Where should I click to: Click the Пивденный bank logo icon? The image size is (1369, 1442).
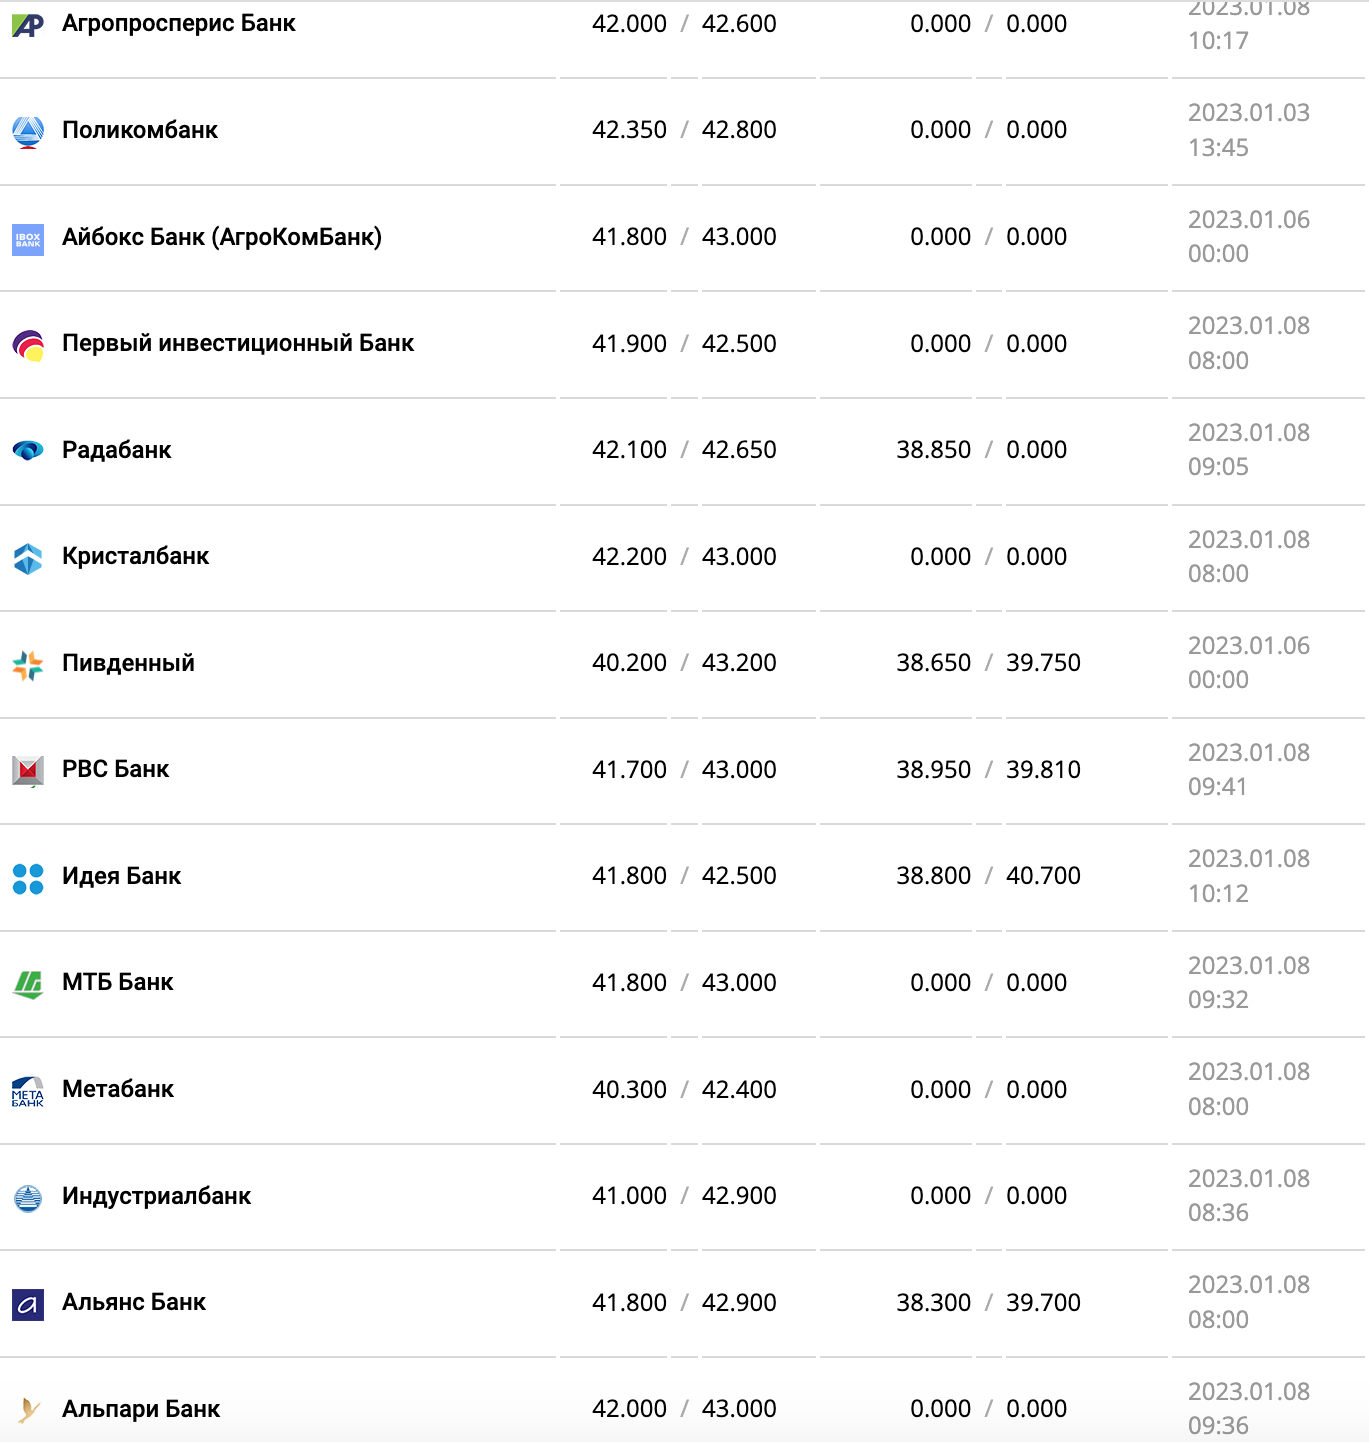(x=28, y=665)
